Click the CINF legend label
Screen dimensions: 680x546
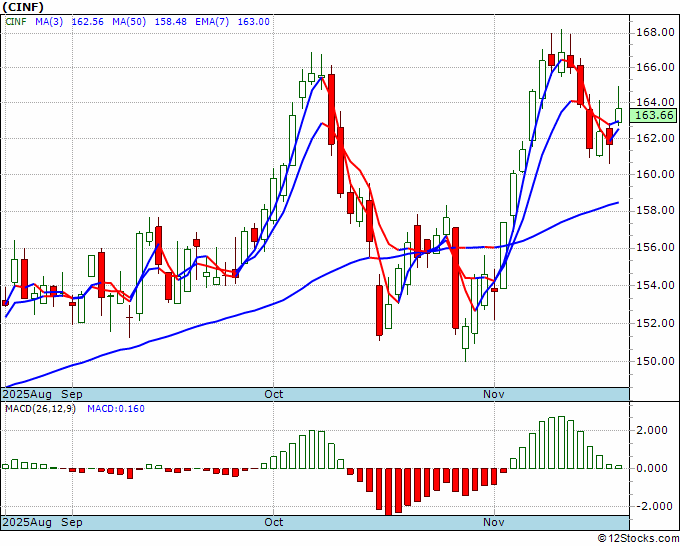tap(16, 22)
